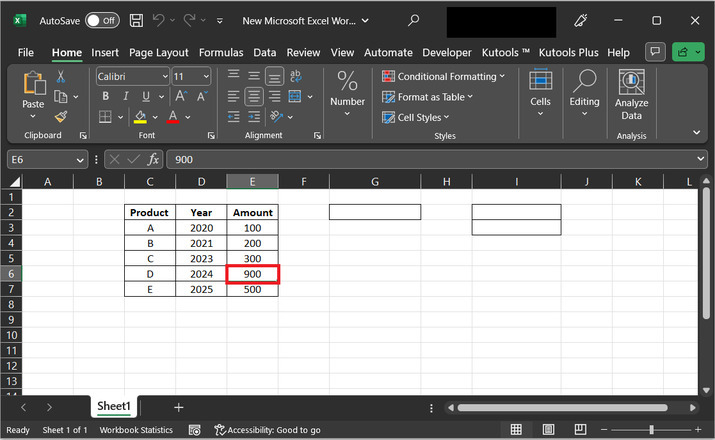Viewport: 715px width, 440px height.
Task: Click Workbook Statistics in status bar
Action: 135,430
